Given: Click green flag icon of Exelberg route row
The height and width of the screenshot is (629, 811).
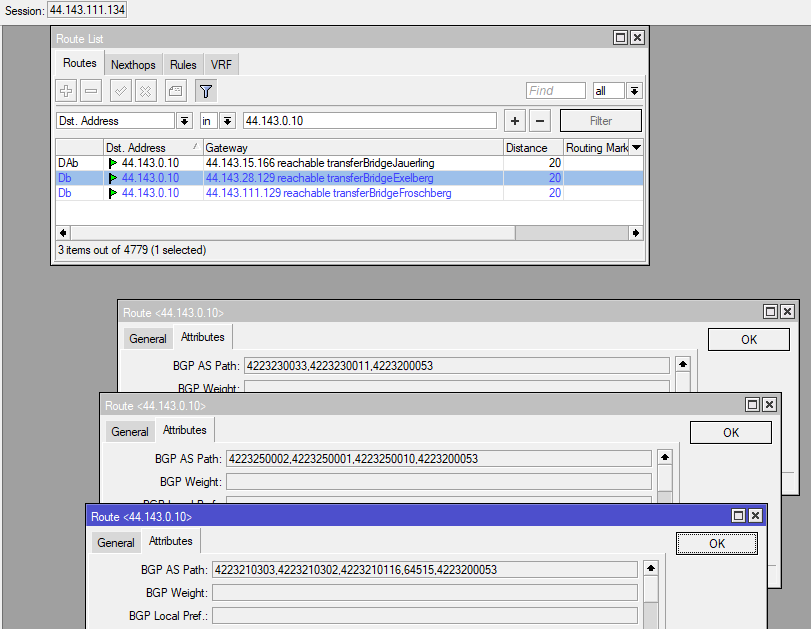Looking at the screenshot, I should tap(113, 178).
